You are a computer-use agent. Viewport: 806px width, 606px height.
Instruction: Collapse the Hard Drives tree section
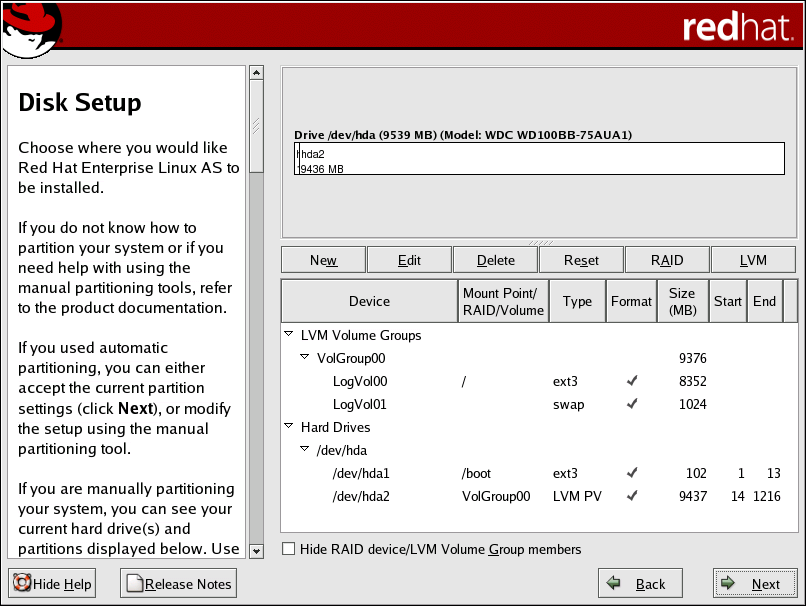click(289, 427)
